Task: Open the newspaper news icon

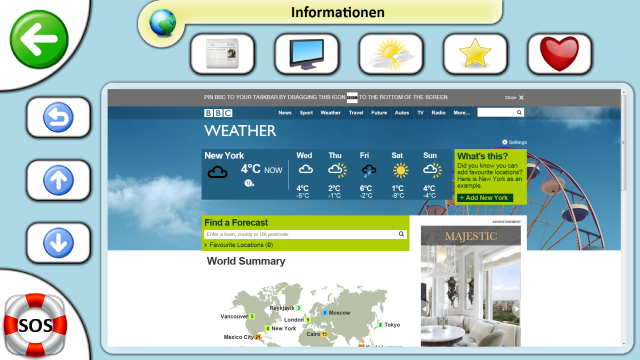Action: pos(222,54)
